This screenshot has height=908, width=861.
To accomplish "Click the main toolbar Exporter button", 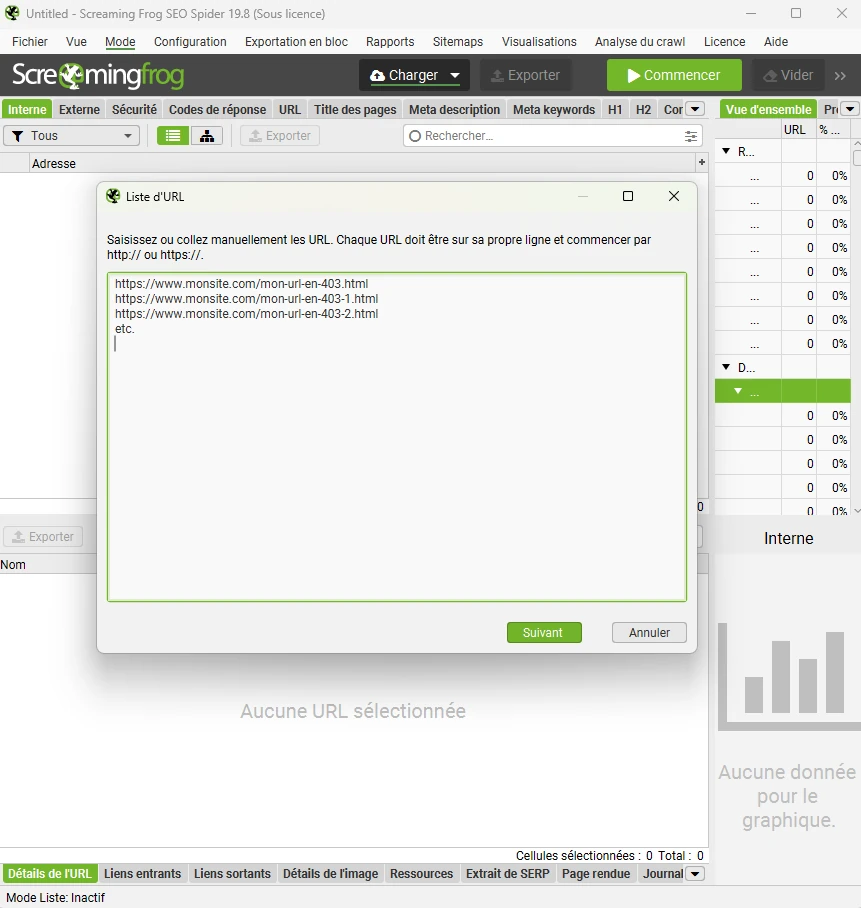I will (525, 75).
